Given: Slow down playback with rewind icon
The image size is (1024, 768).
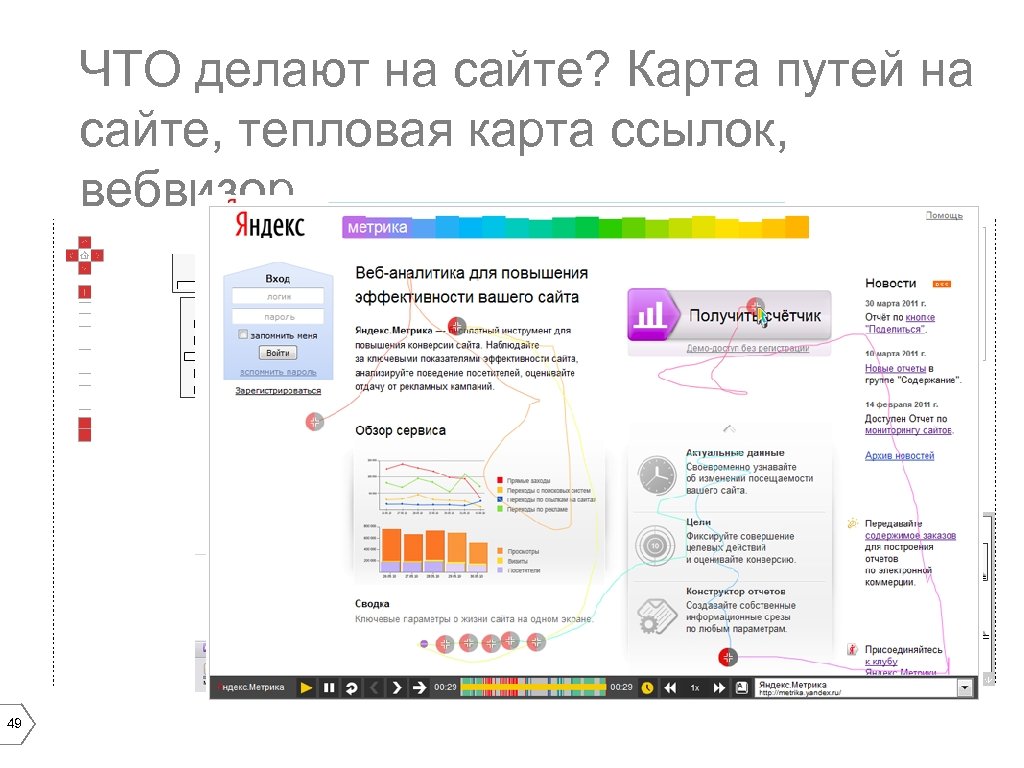Looking at the screenshot, I should 671,688.
